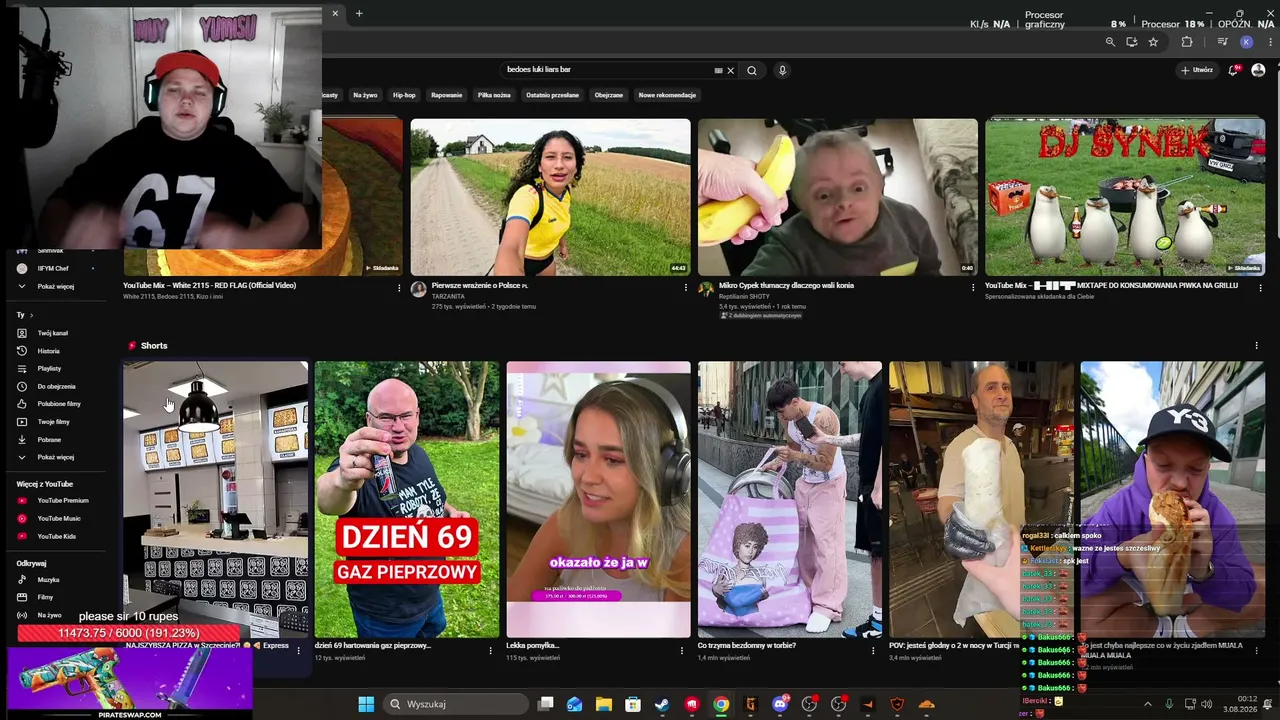Viewport: 1280px width, 720px height.
Task: Open Mikro Cypek tłumaczy video title
Action: (786, 286)
